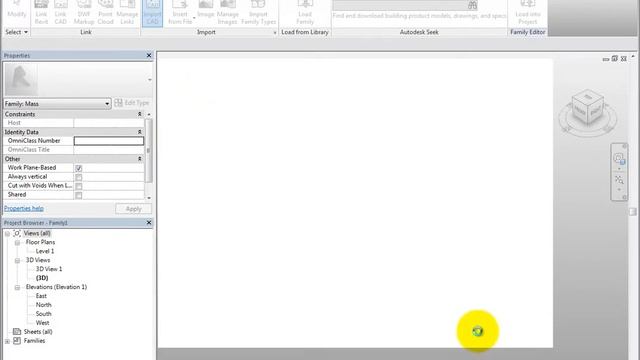Screen dimensions: 640x360
Task: Click the ViewCube in the 3D view
Action: 587,107
